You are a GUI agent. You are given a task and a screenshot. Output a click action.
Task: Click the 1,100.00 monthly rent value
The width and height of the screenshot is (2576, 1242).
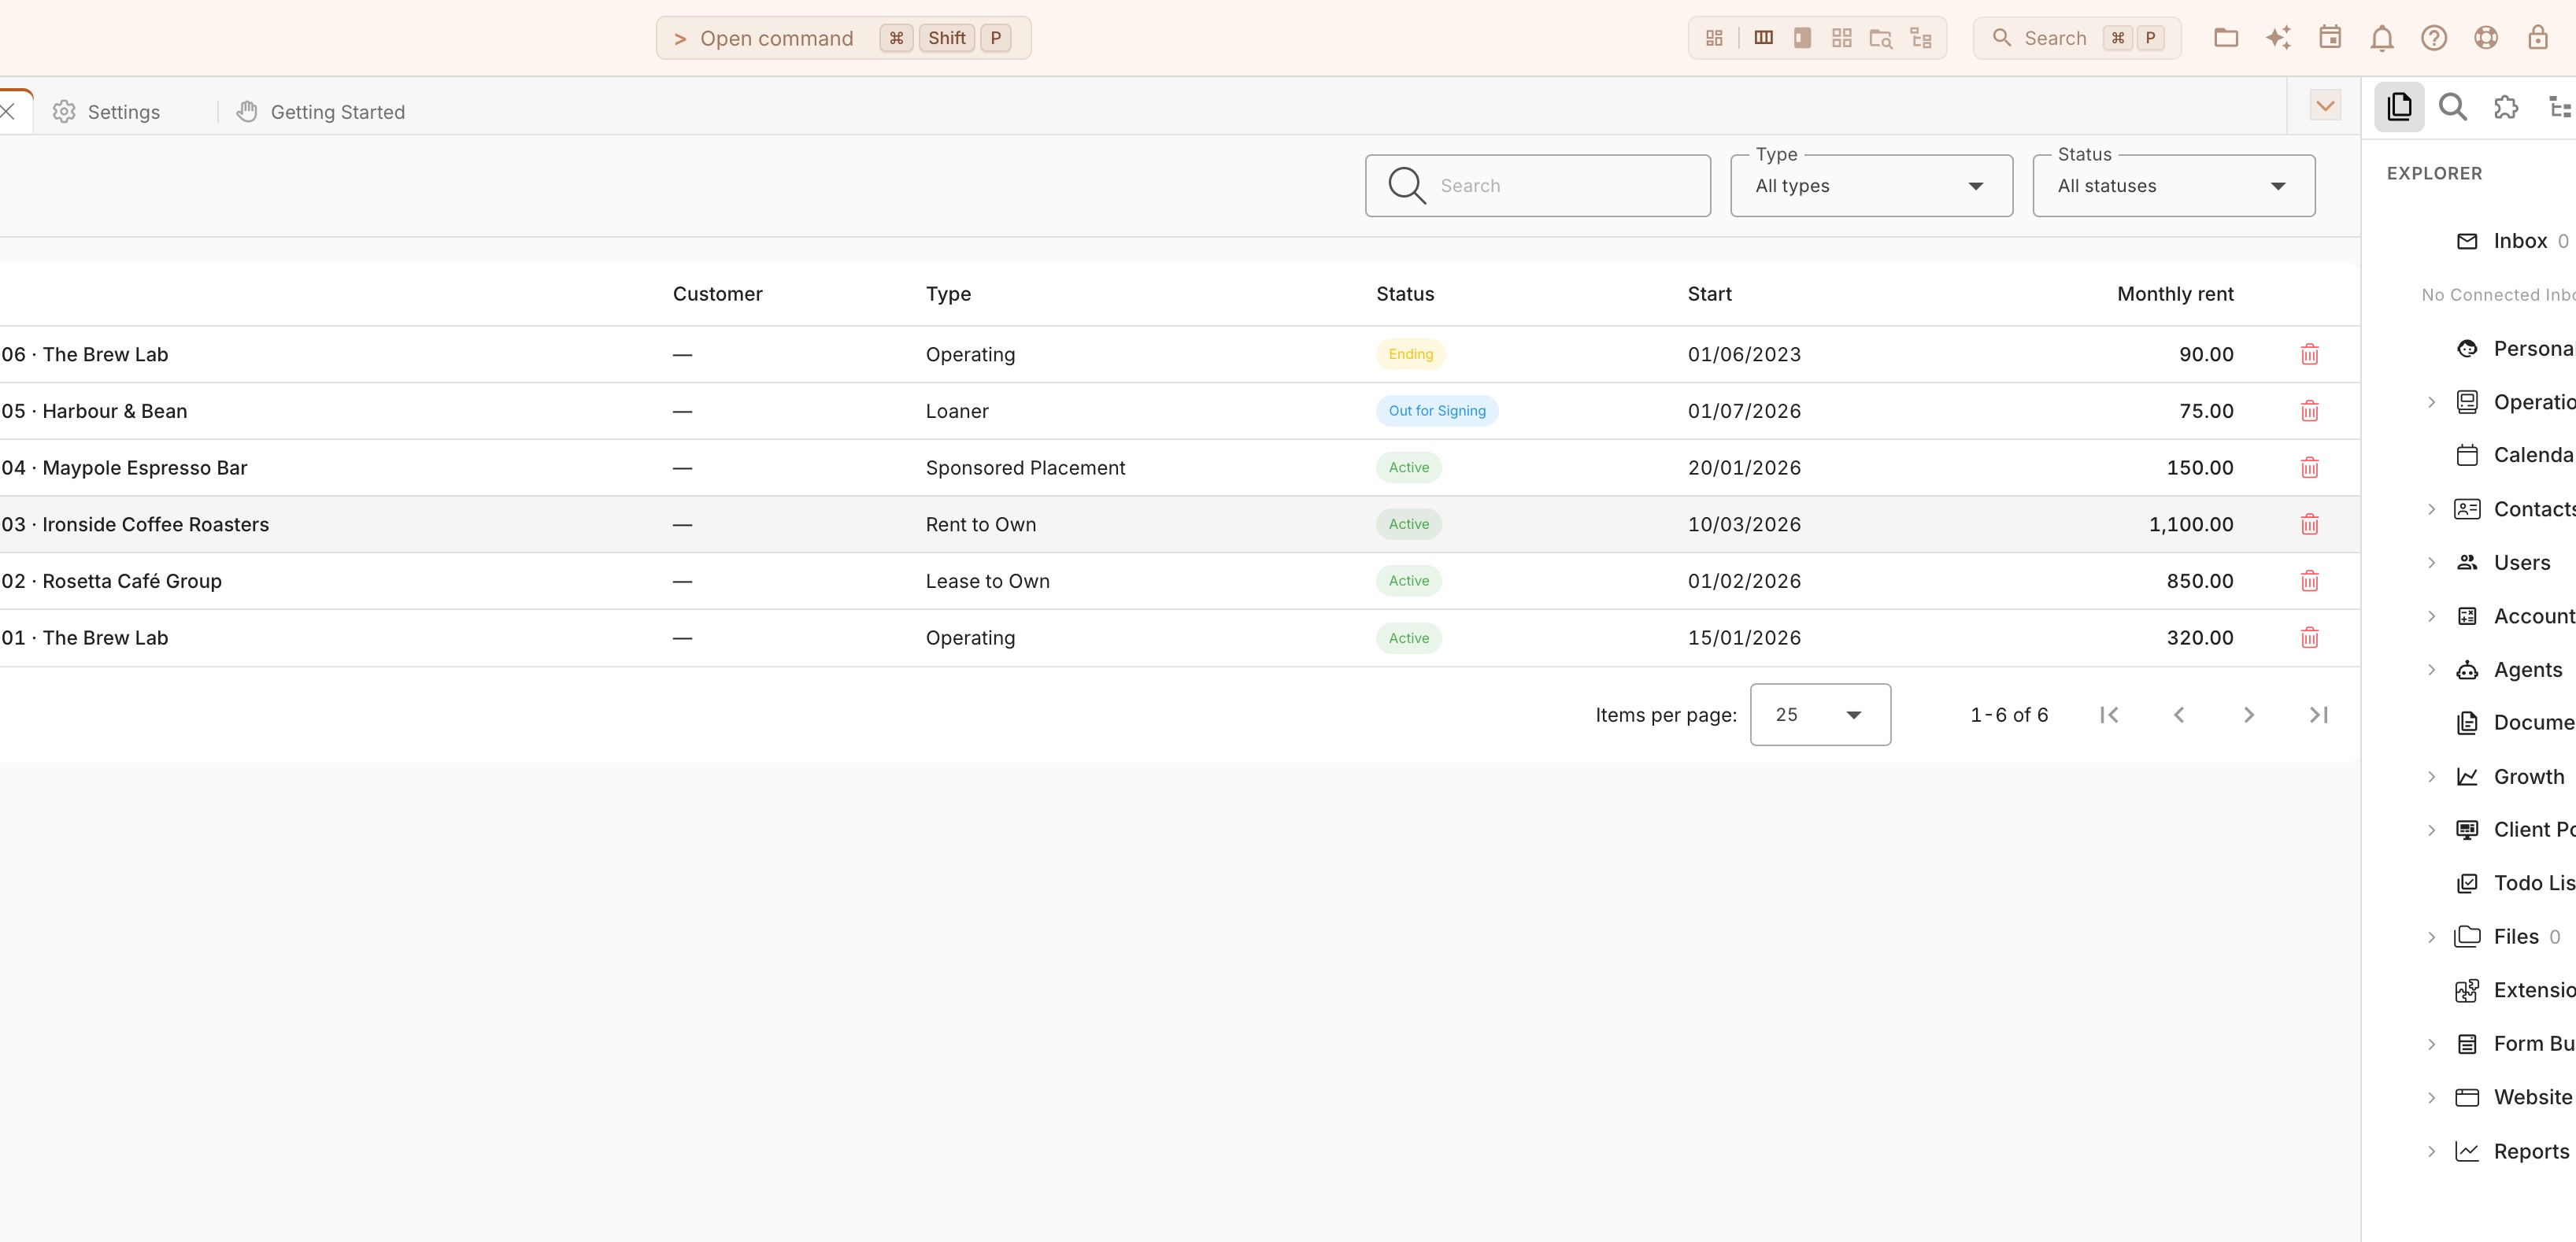pos(2191,524)
